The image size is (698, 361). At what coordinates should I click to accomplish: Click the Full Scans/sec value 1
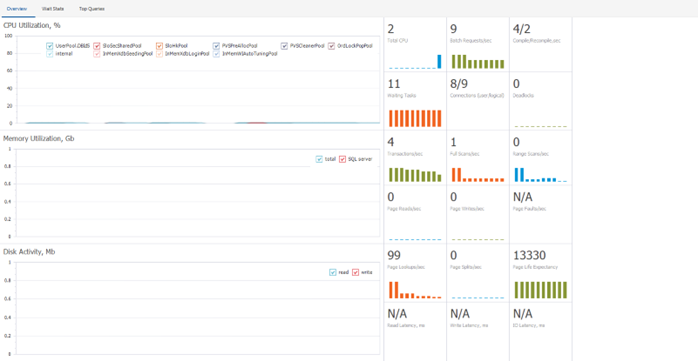click(453, 142)
